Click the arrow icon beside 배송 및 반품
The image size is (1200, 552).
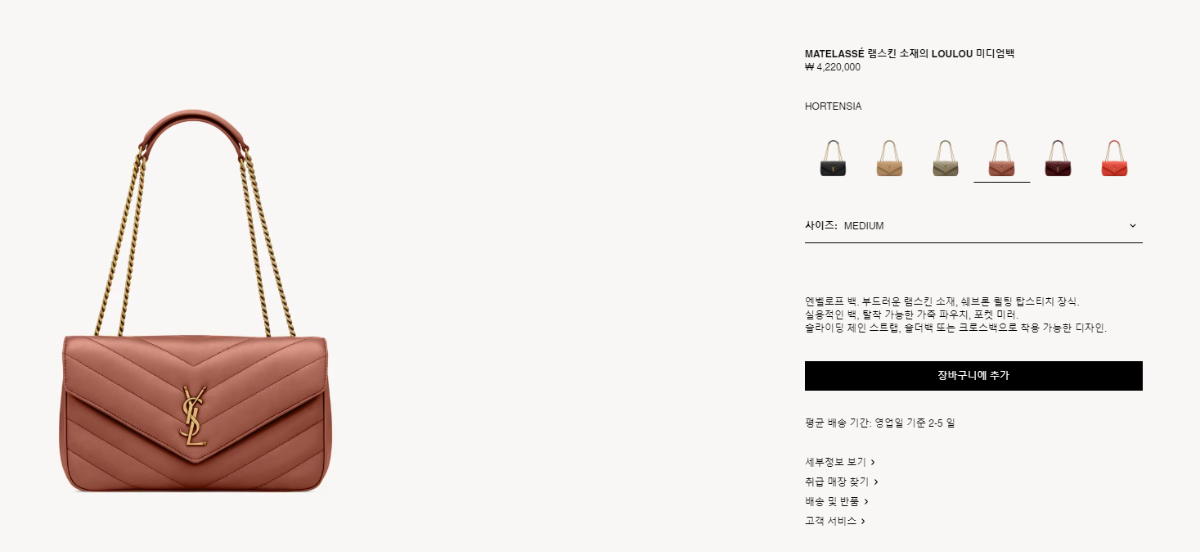pos(866,501)
